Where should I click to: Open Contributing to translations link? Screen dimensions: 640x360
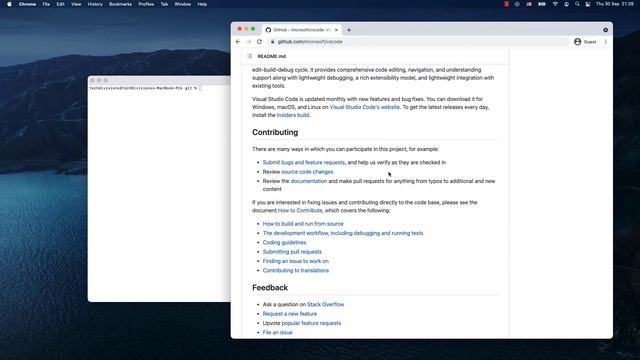tap(296, 271)
